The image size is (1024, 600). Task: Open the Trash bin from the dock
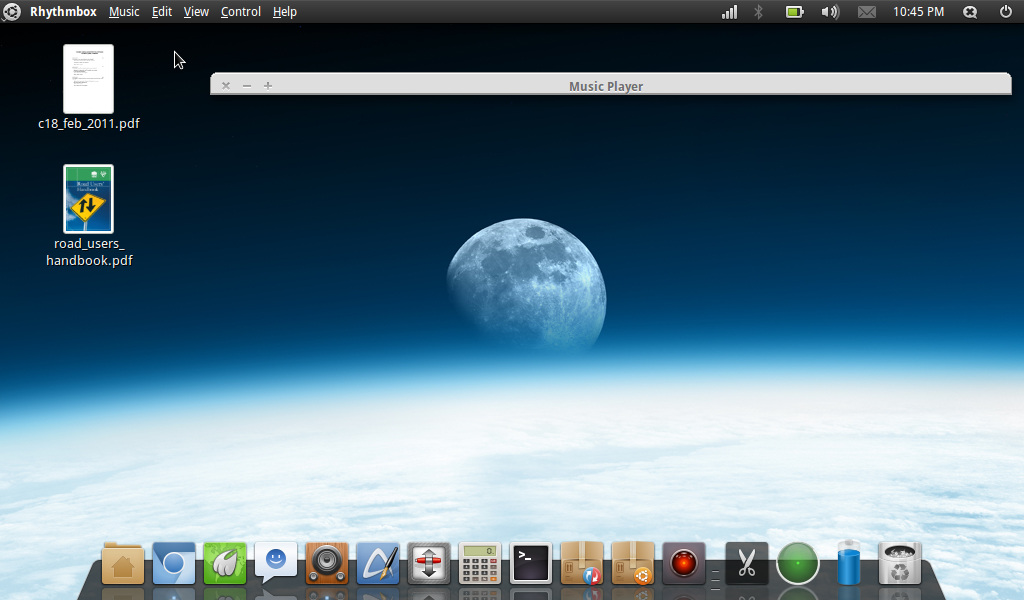[899, 563]
